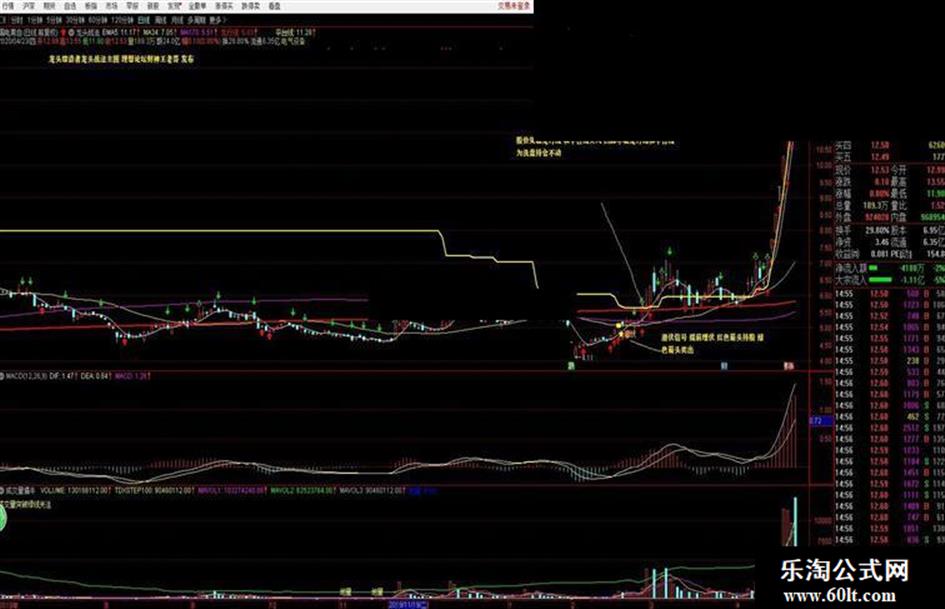Click the blue marker below the candlestick chart

(x=724, y=365)
